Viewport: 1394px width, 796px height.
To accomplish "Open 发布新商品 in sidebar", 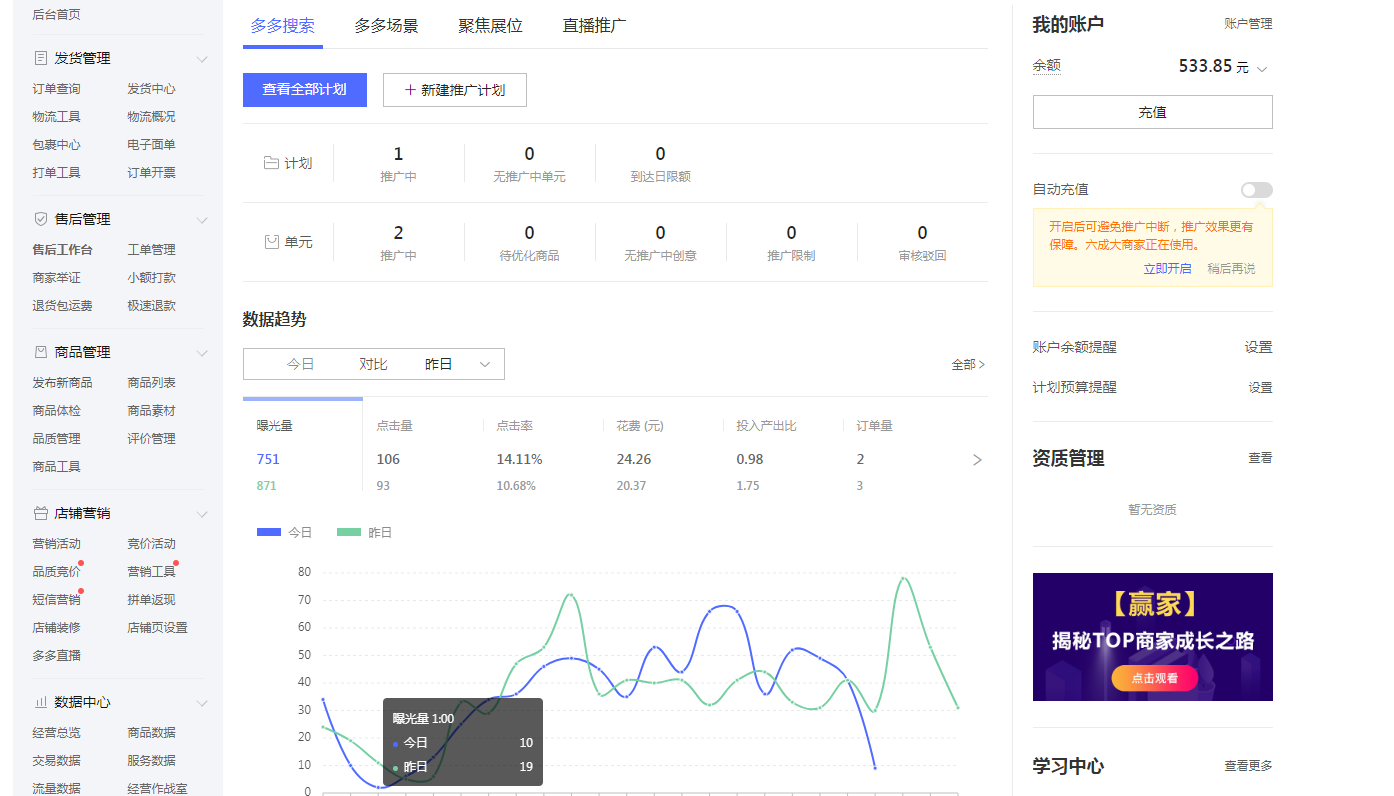I will coord(62,383).
